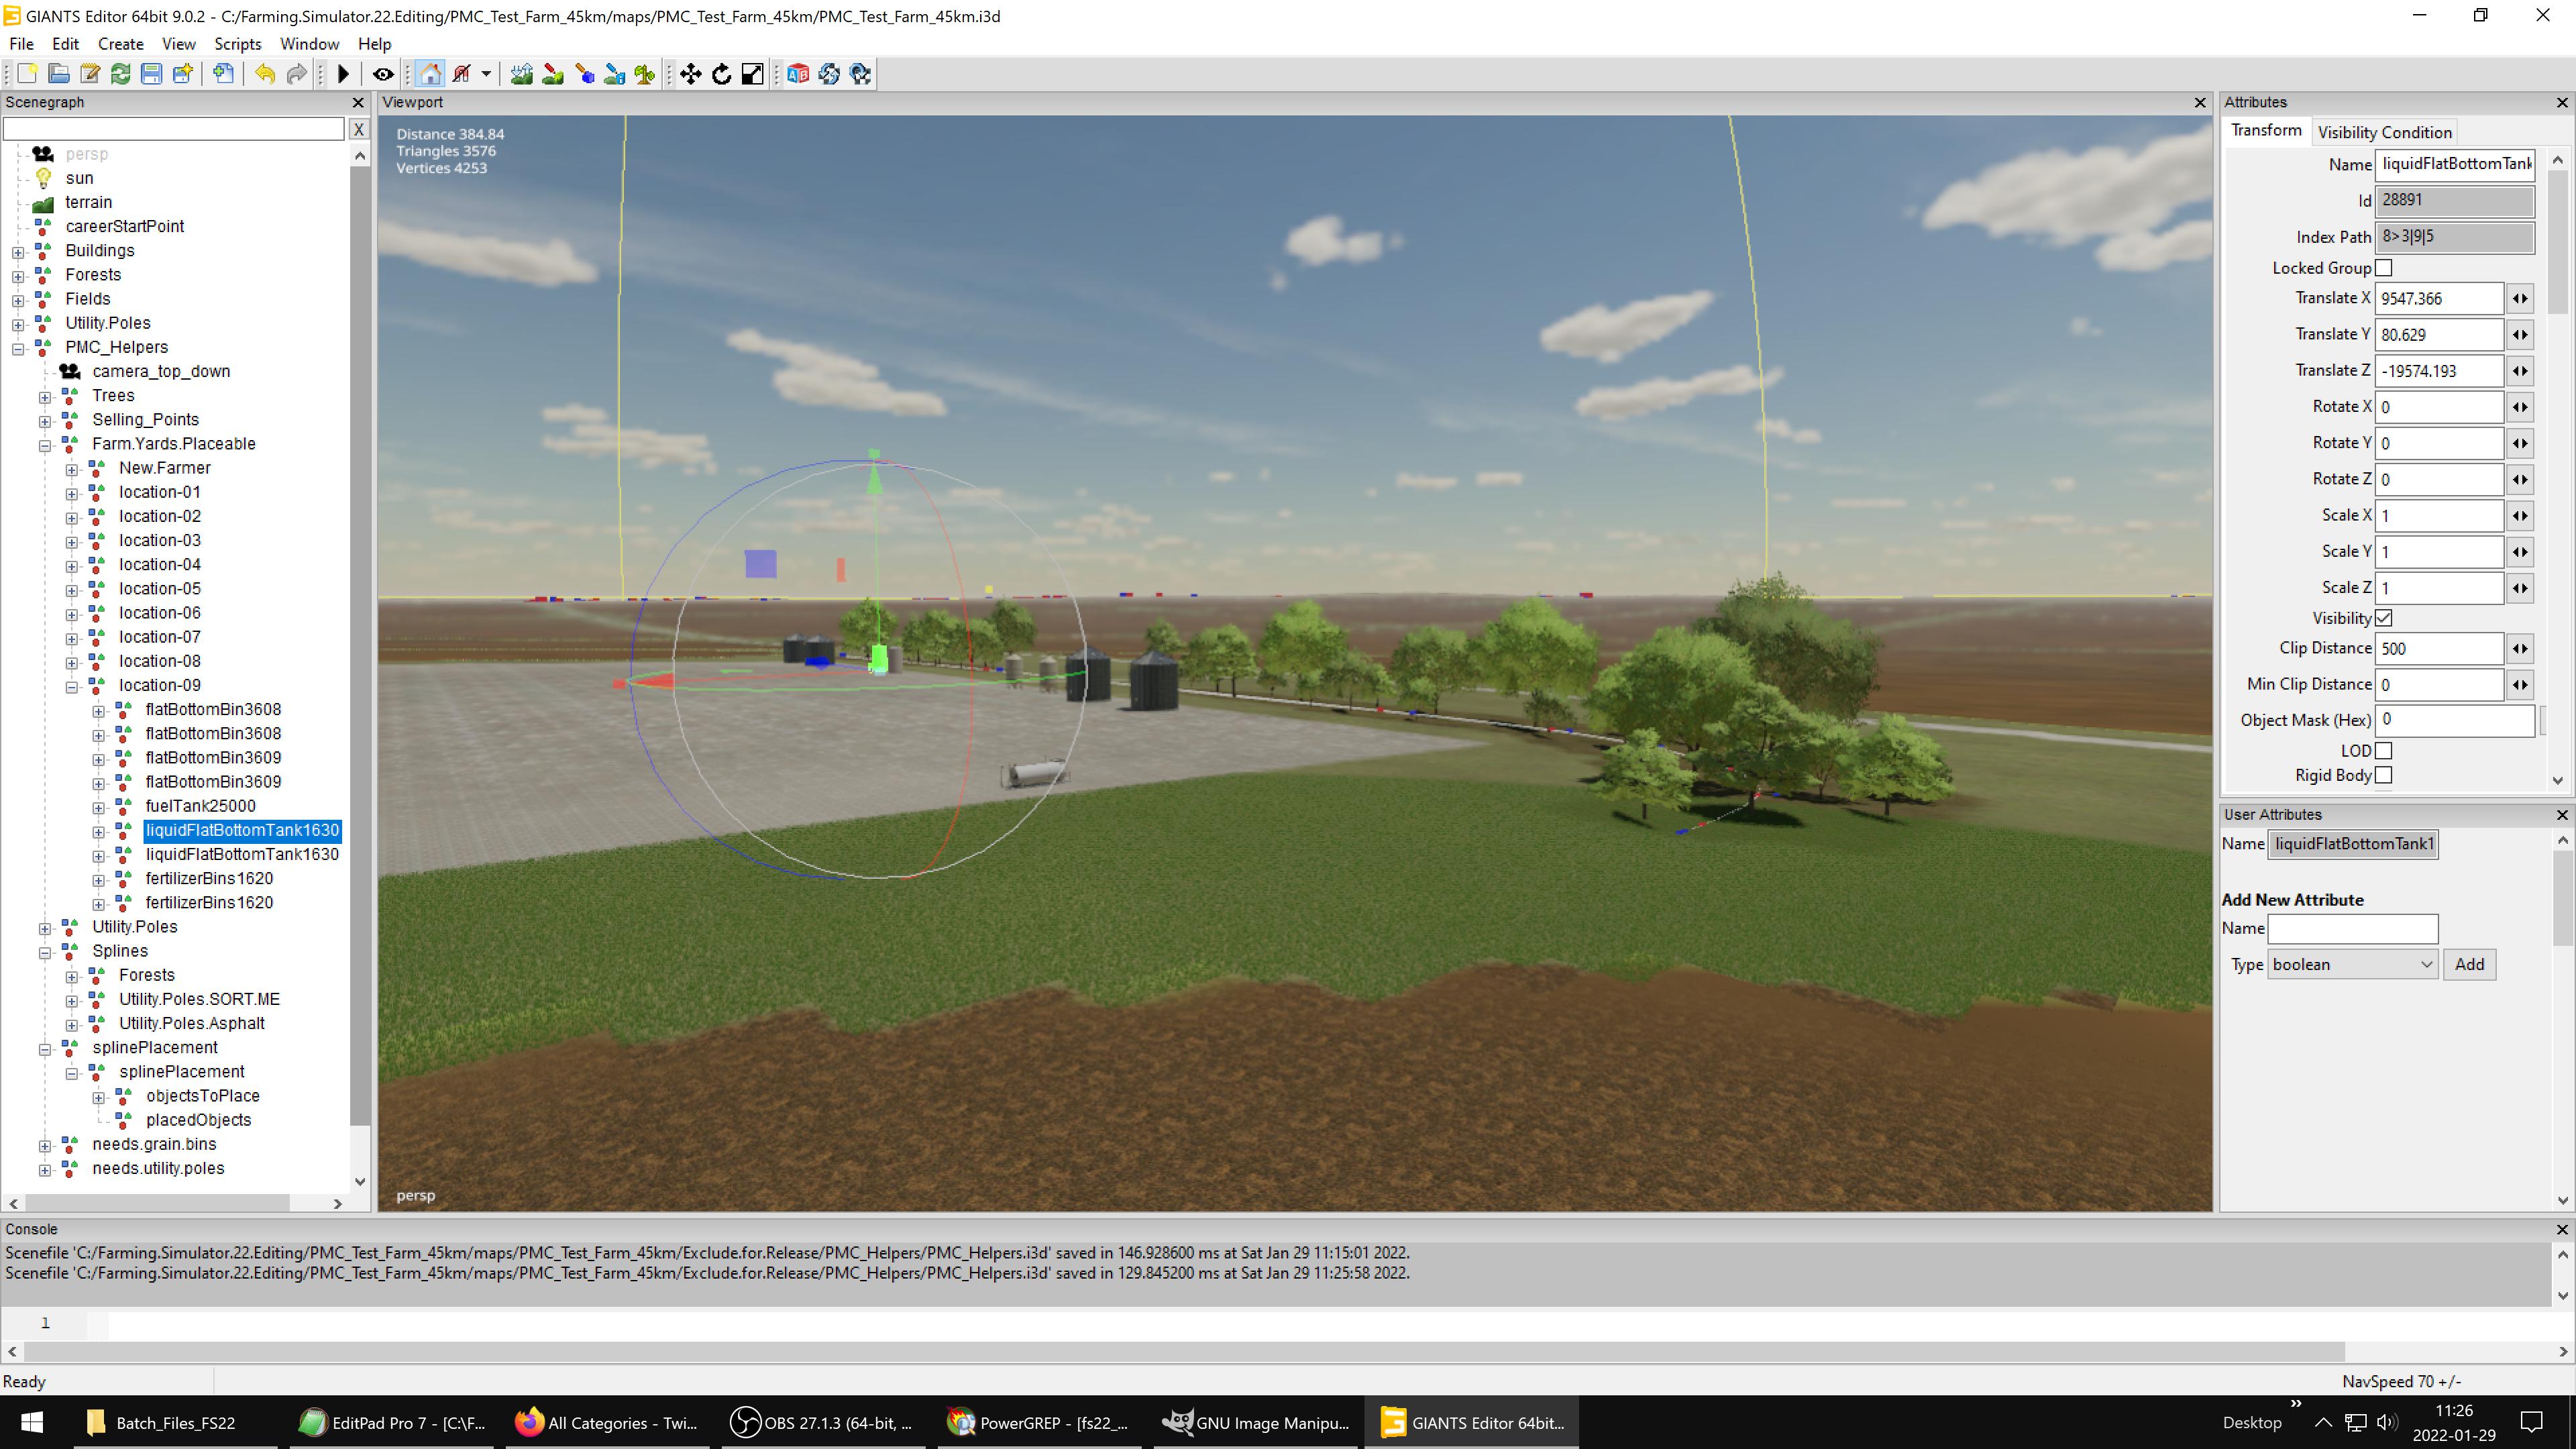Viewport: 2576px width, 1449px height.
Task: Open the attribute Type boolean dropdown
Action: pos(2352,965)
